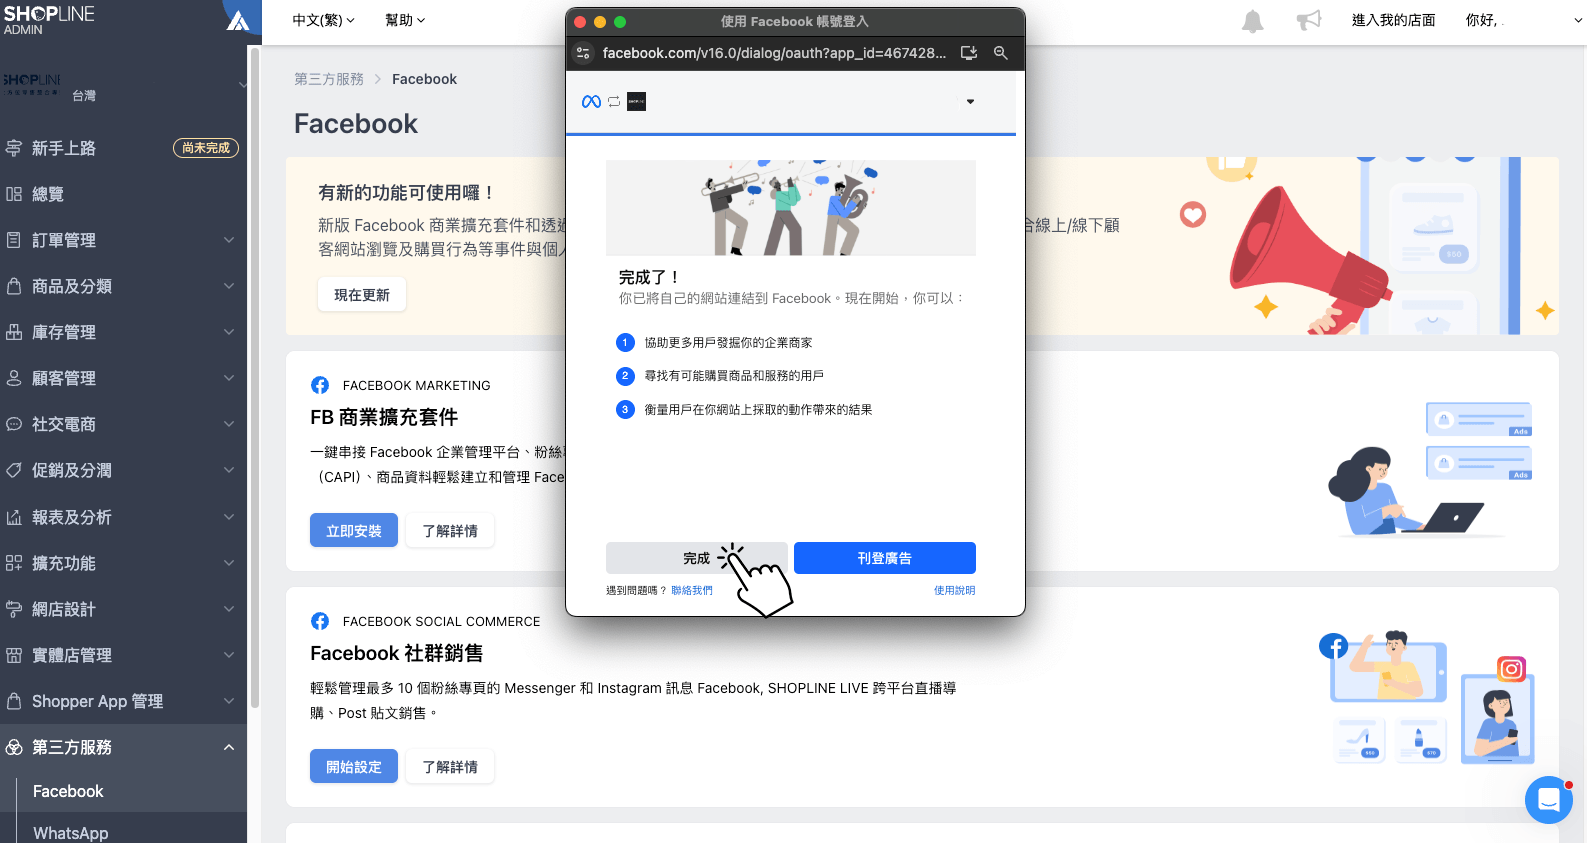The height and width of the screenshot is (843, 1587).
Task: Click the 社交電商 chat bubble icon
Action: 14,424
